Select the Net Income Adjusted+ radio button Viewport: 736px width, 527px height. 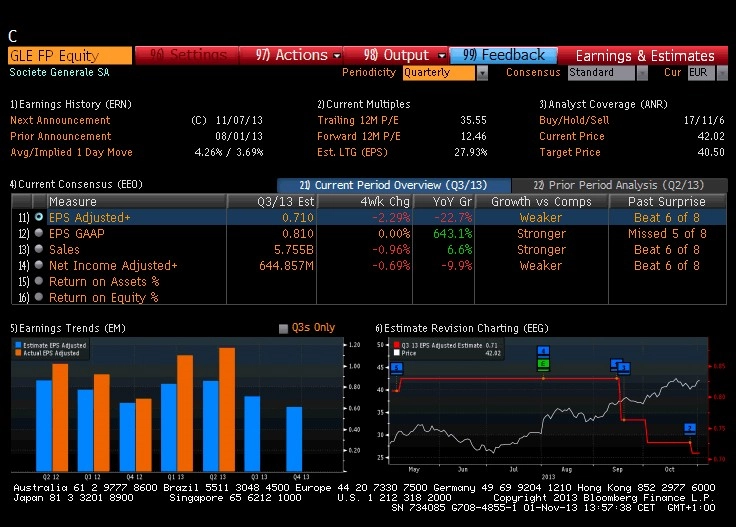39,265
